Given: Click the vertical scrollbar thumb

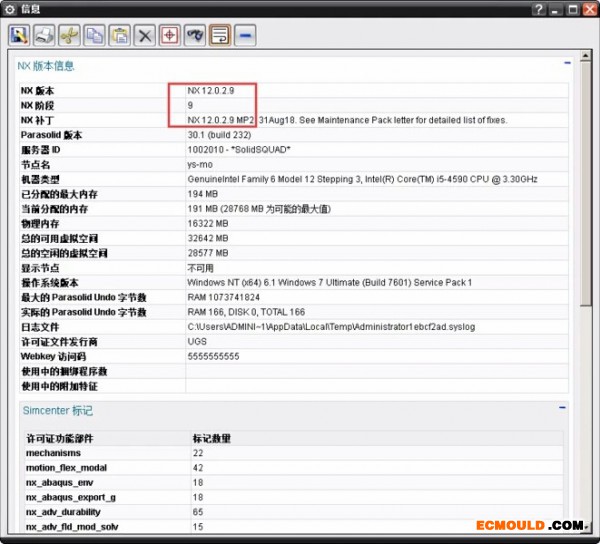Looking at the screenshot, I should 585,184.
